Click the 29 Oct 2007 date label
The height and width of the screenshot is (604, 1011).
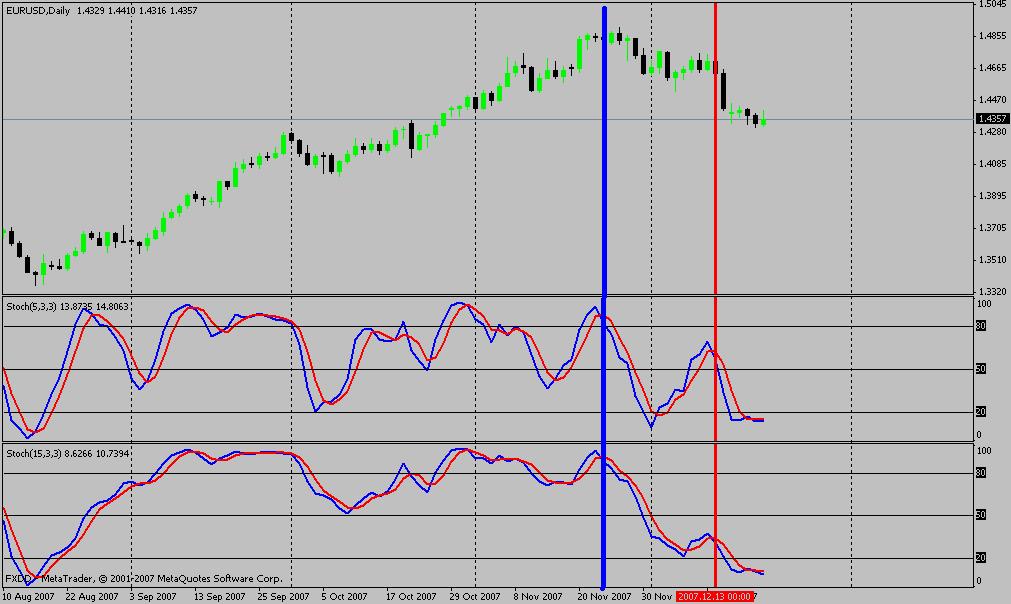click(x=475, y=597)
